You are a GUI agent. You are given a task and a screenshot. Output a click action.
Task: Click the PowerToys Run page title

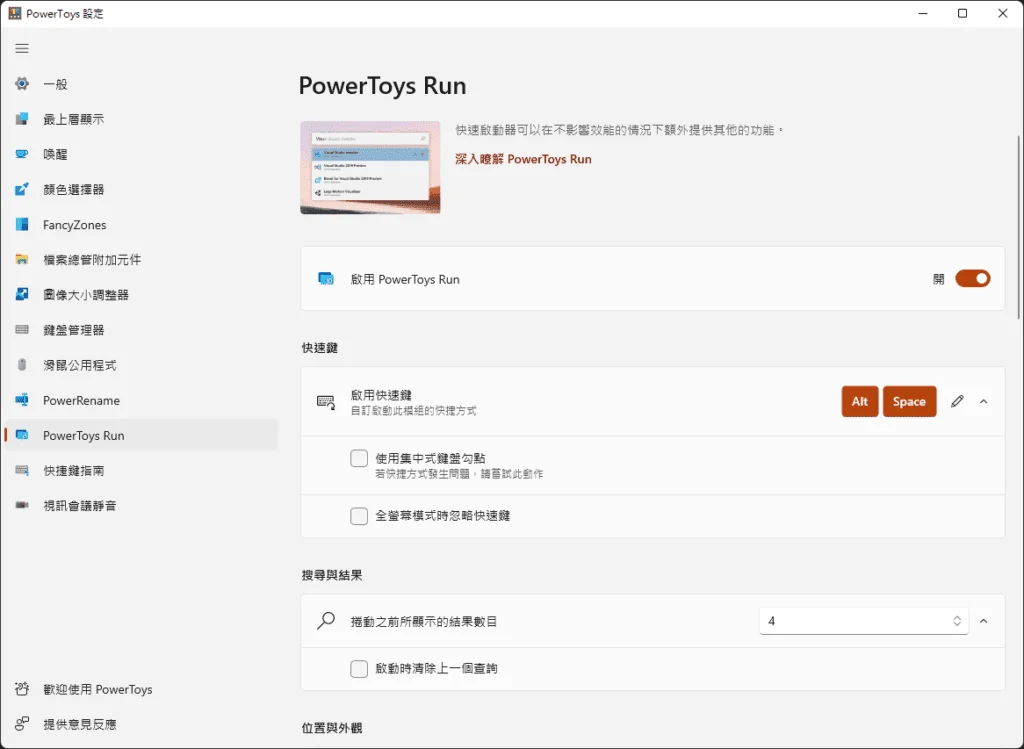[x=383, y=86]
